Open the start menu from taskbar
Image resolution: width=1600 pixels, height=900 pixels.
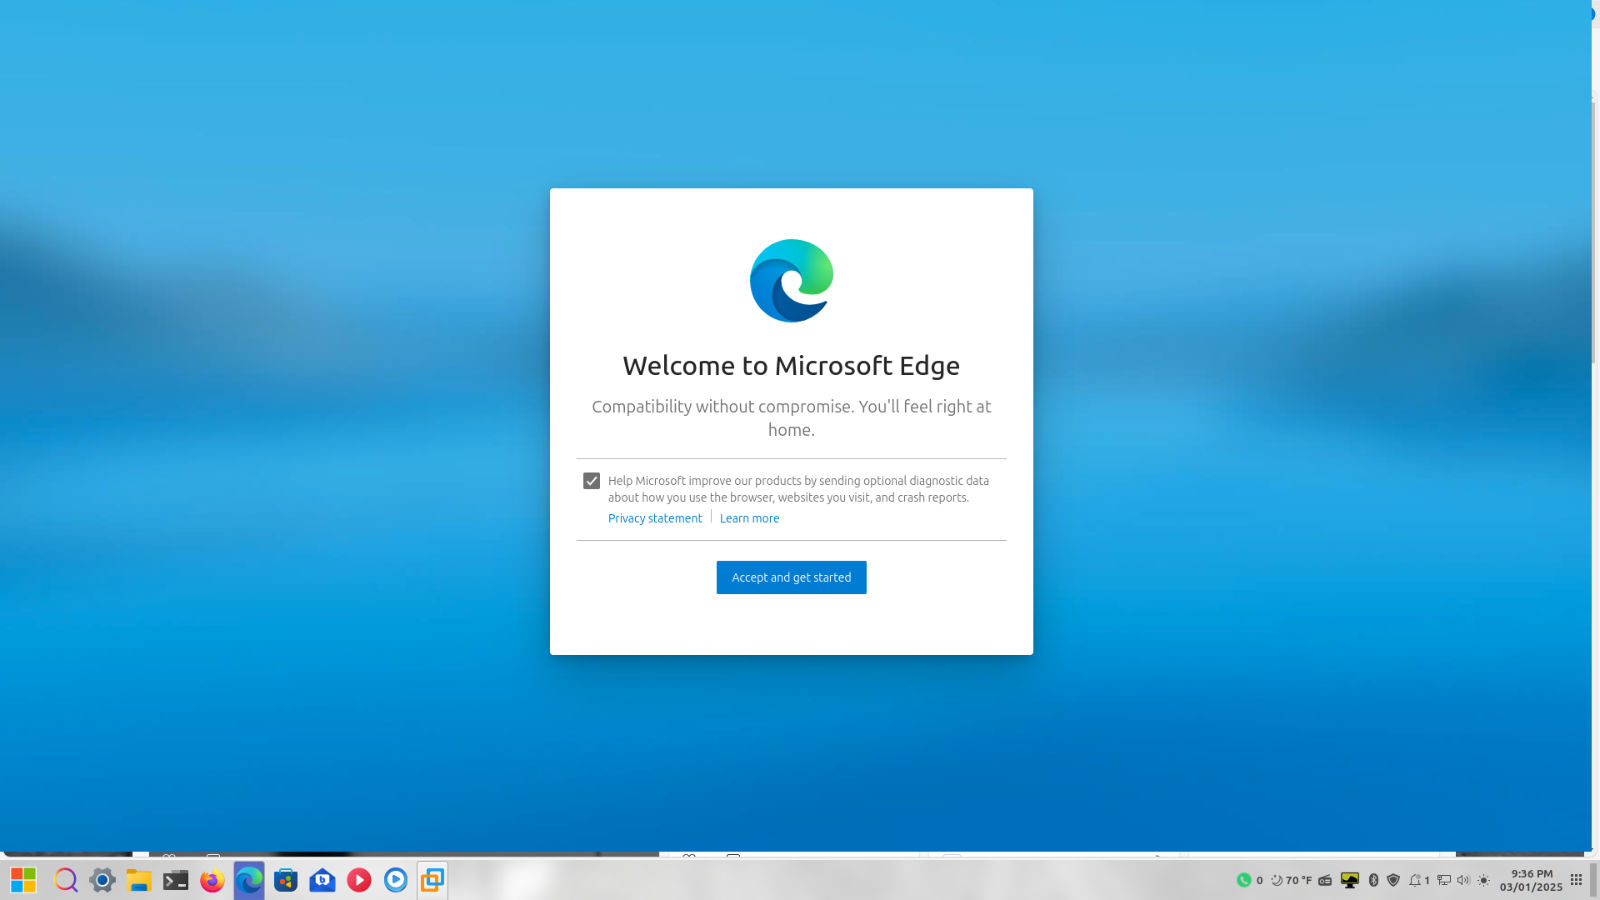[23, 880]
